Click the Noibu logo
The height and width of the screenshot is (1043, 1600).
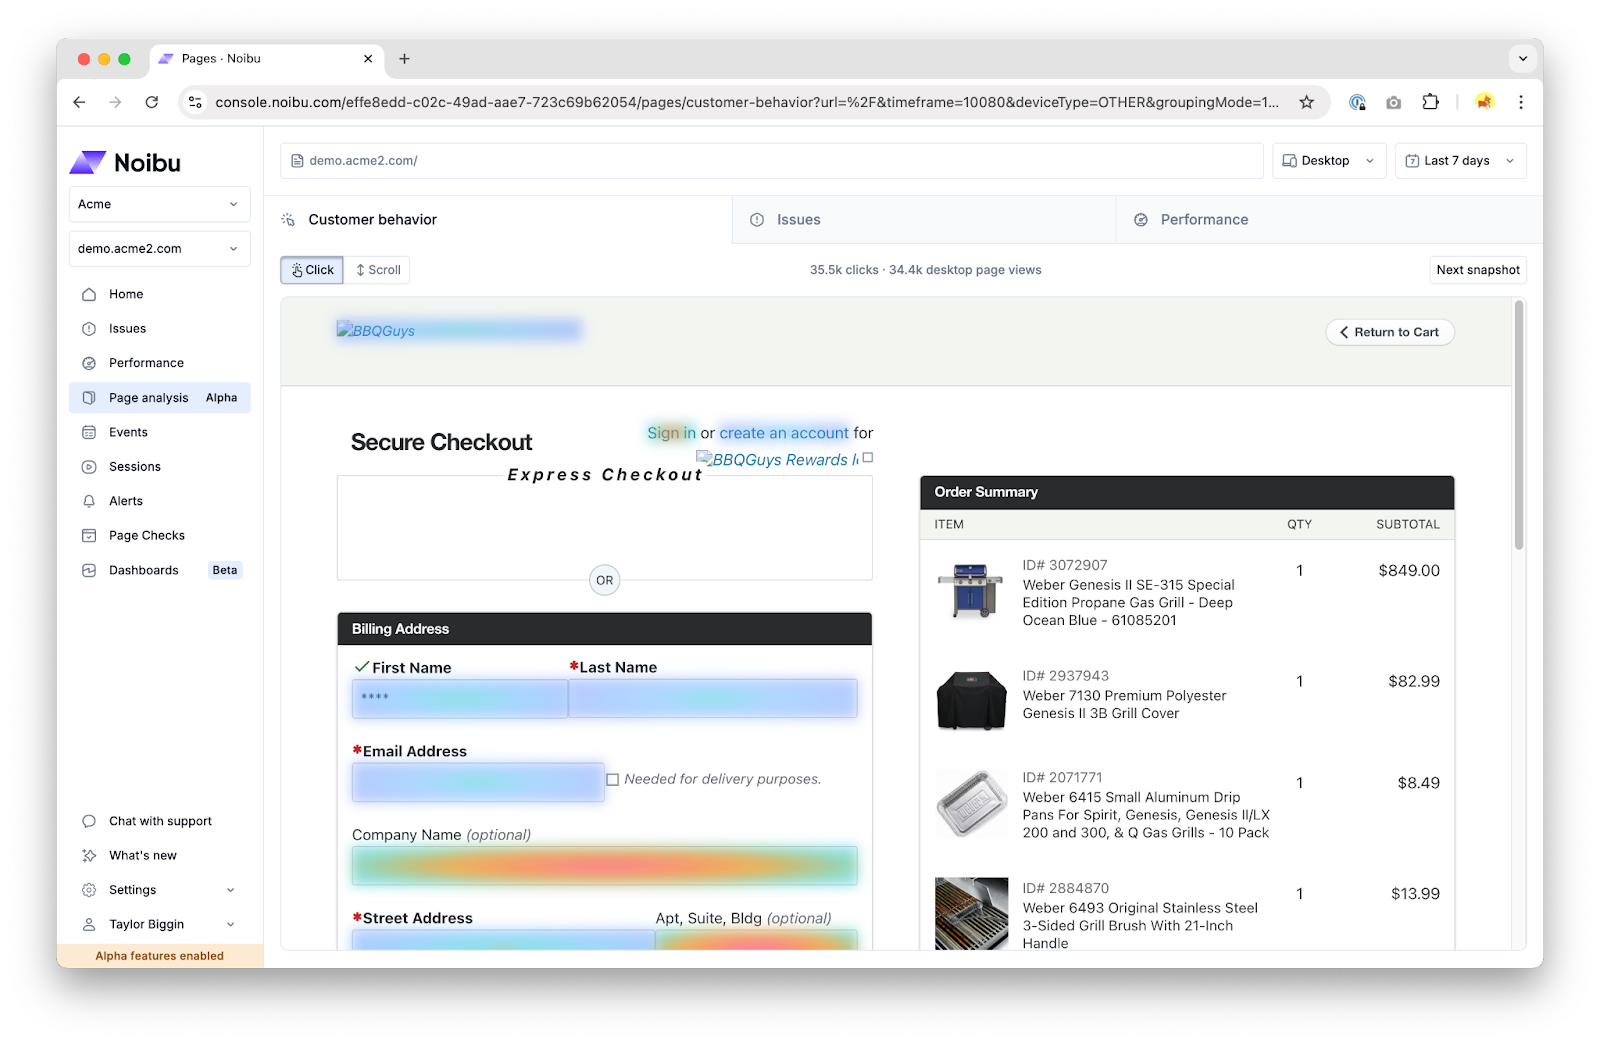[125, 163]
